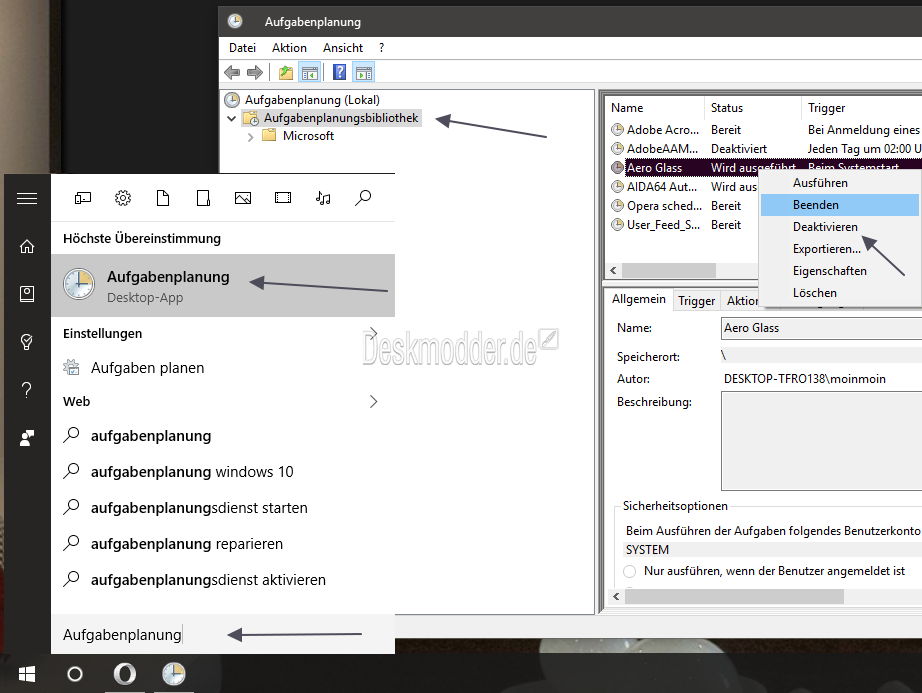
Task: Click the Cortana circle on taskbar
Action: tap(75, 674)
